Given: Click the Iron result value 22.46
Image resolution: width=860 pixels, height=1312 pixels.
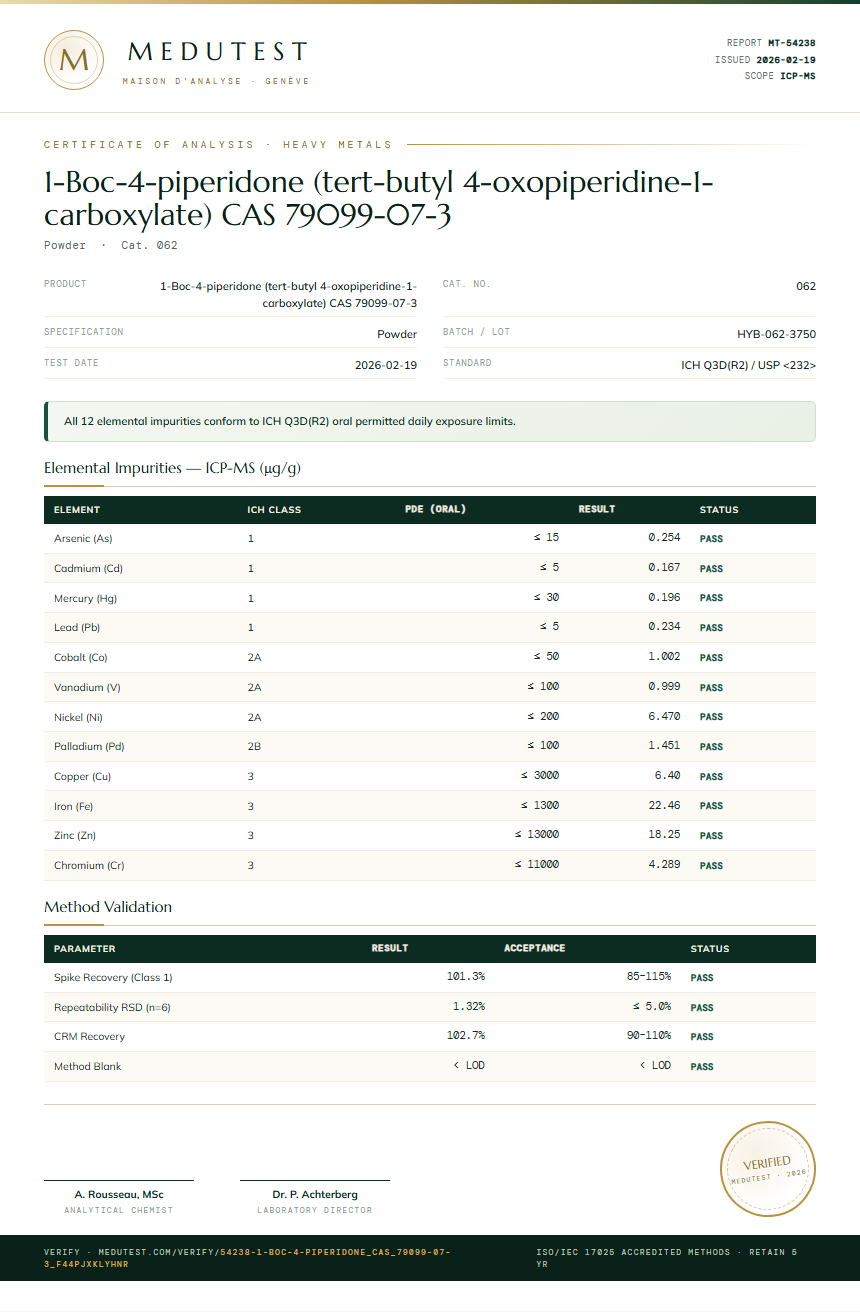Looking at the screenshot, I should [x=664, y=805].
